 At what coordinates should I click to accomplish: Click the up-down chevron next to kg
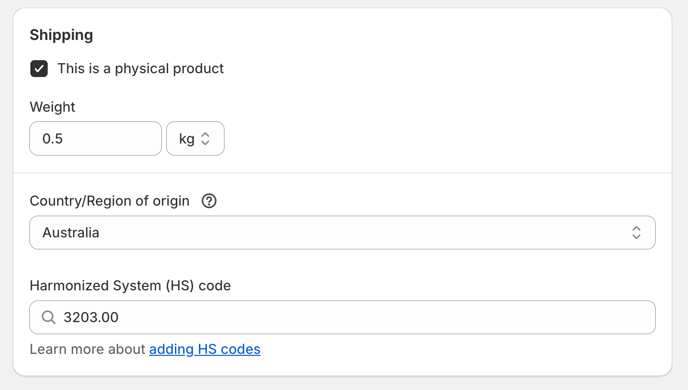tap(205, 139)
